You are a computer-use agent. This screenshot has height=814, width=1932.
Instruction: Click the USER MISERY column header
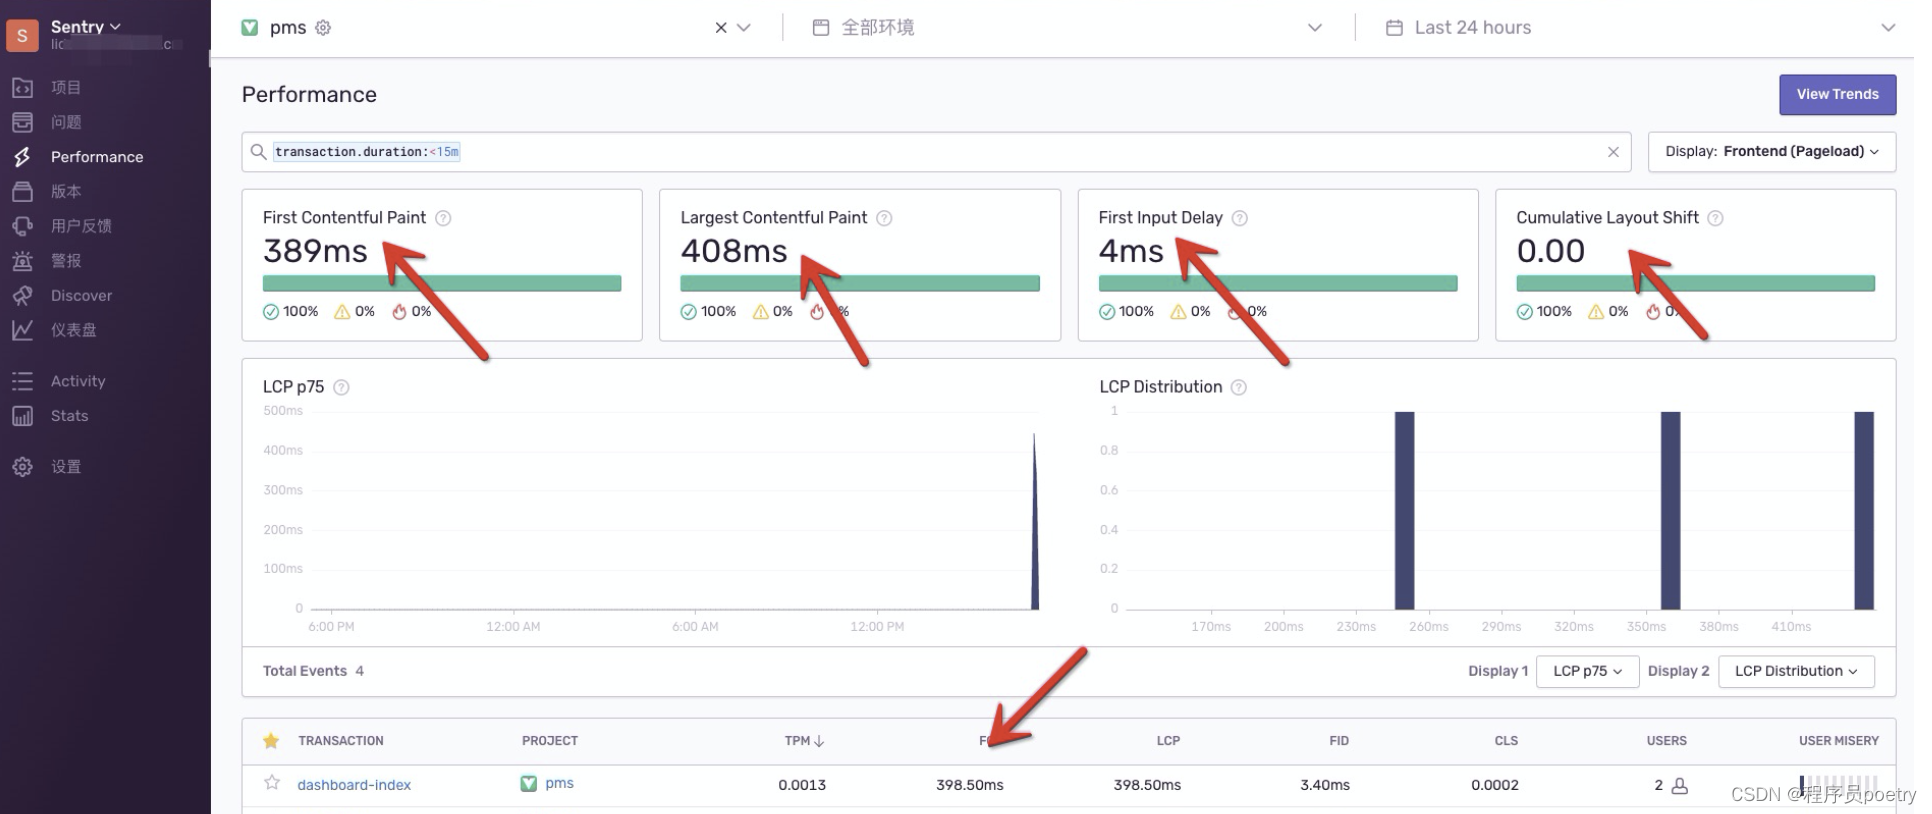pyautogui.click(x=1838, y=741)
